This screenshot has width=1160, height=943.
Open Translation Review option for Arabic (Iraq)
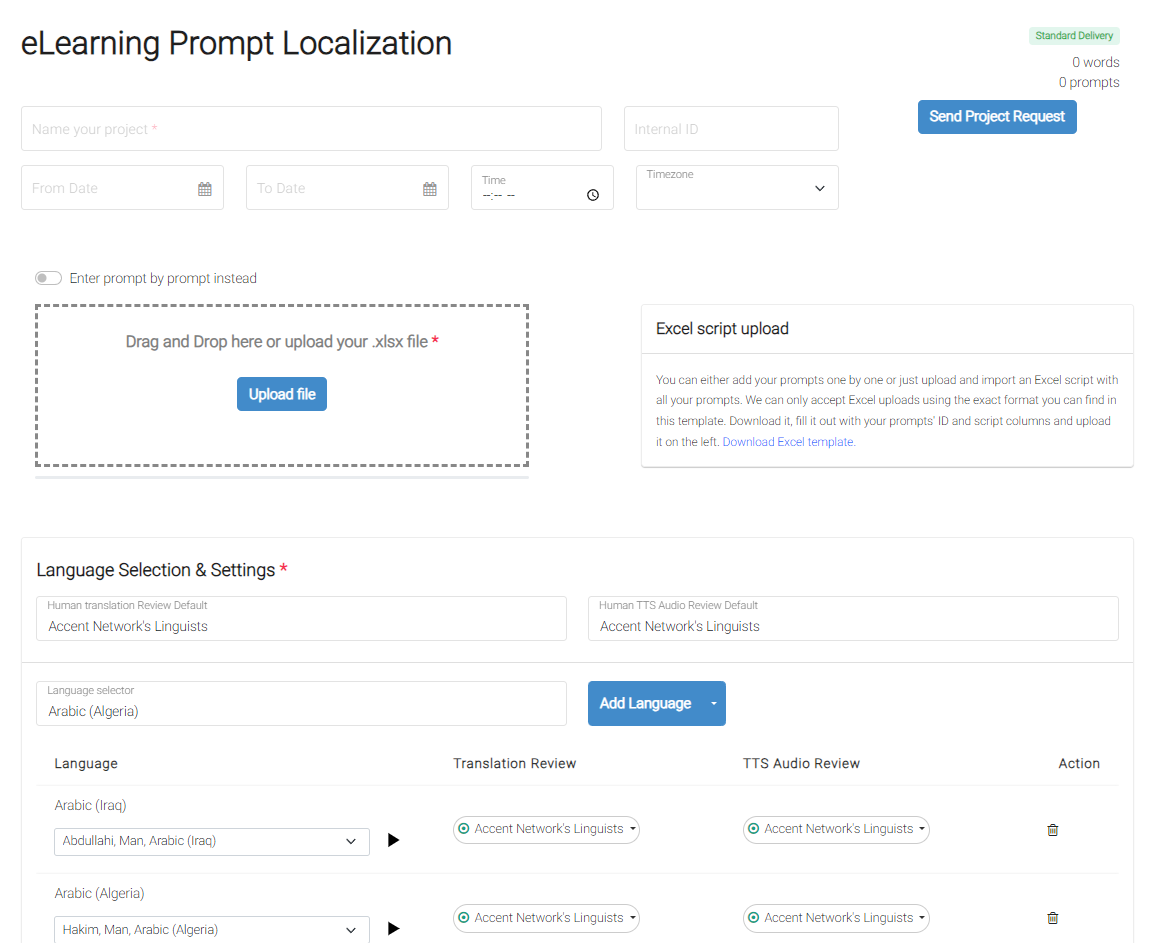(x=546, y=829)
